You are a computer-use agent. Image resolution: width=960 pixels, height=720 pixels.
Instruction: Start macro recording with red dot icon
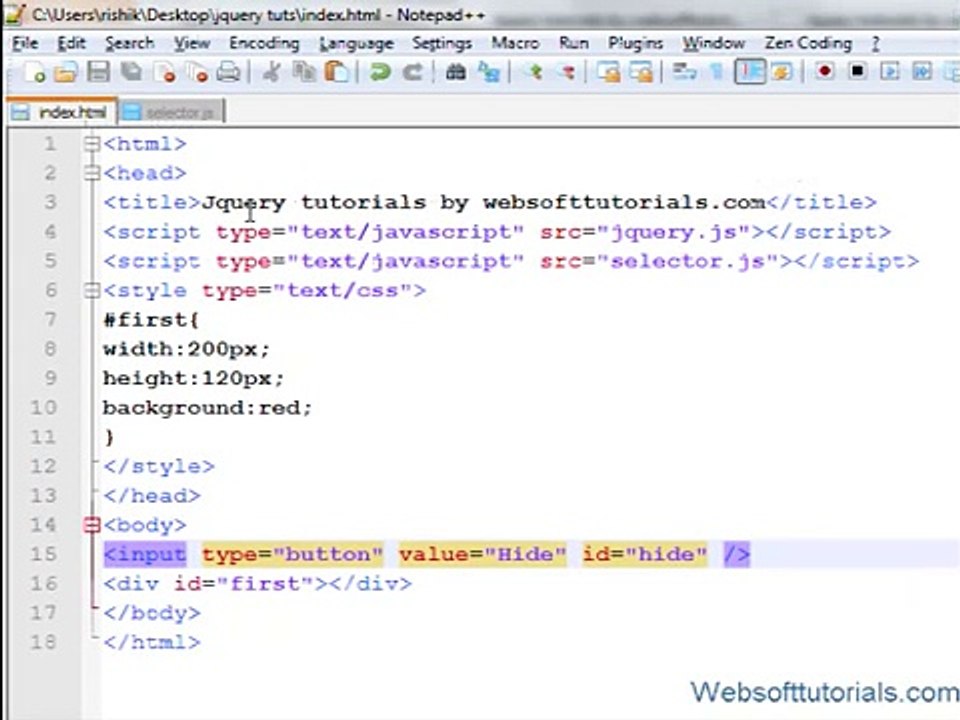coord(825,73)
